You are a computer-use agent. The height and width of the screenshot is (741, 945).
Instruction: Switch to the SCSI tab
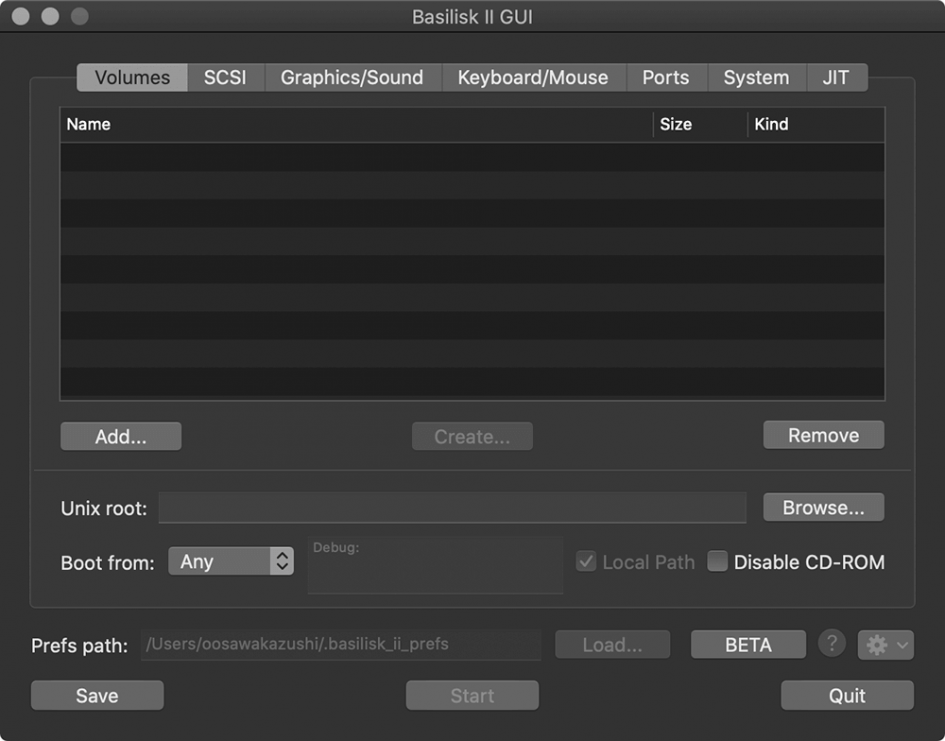click(225, 78)
